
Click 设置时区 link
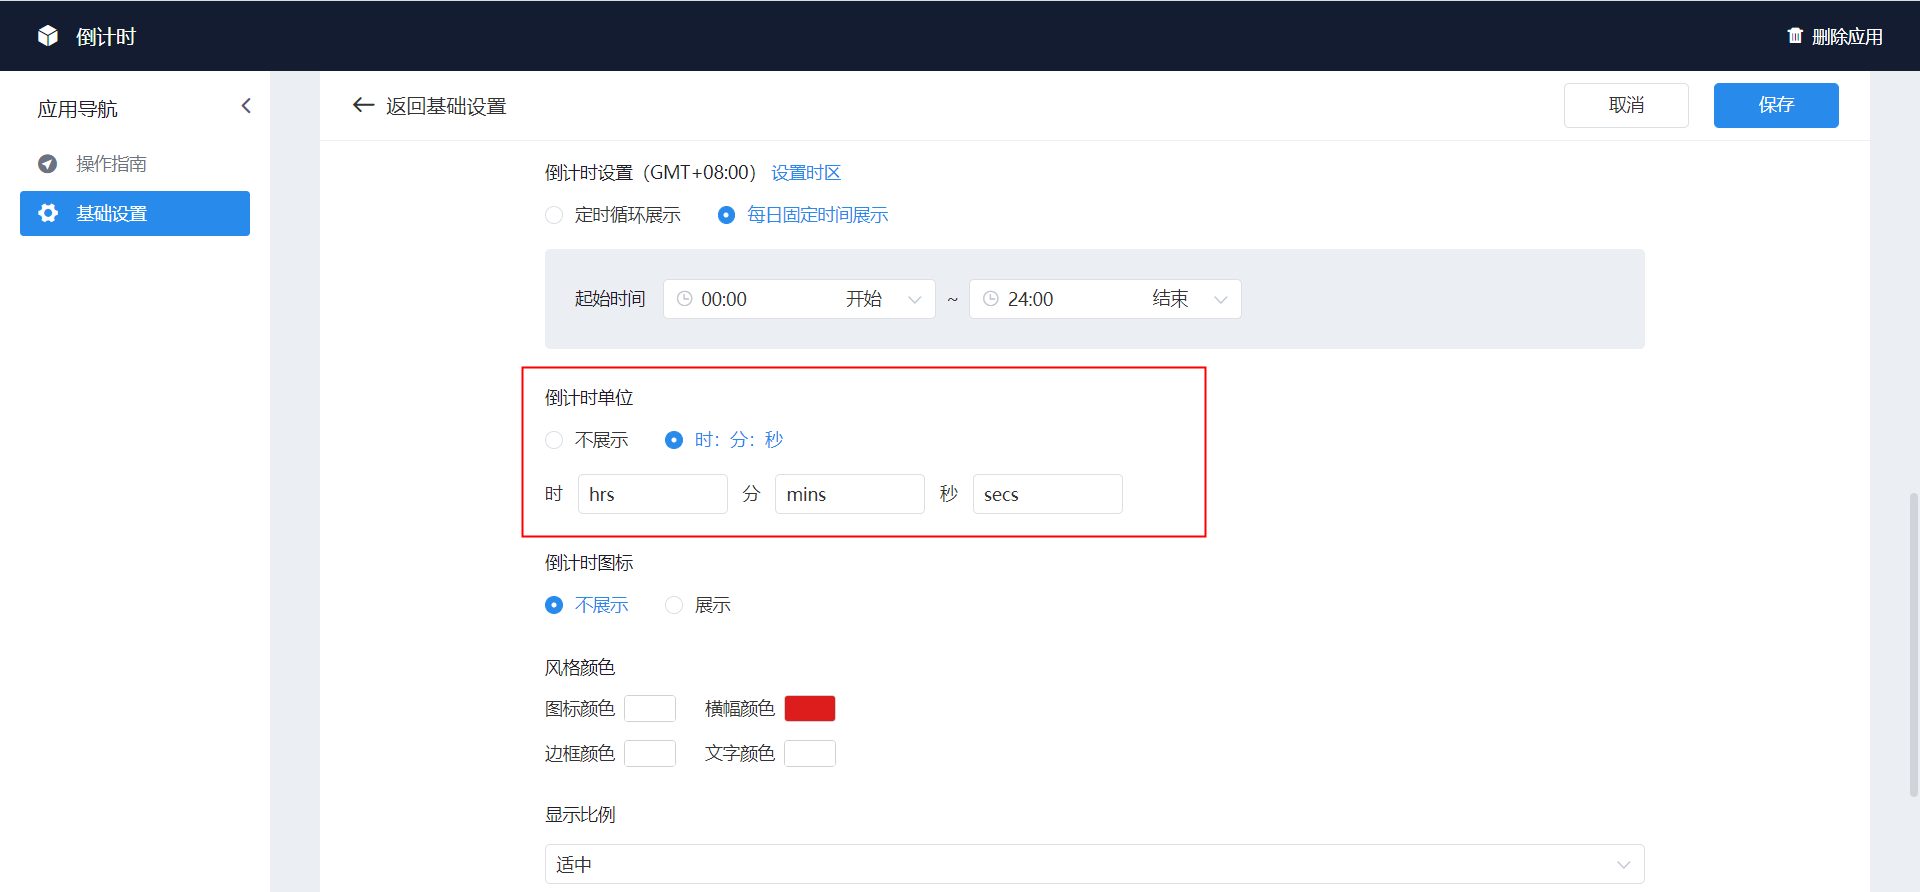pos(806,173)
